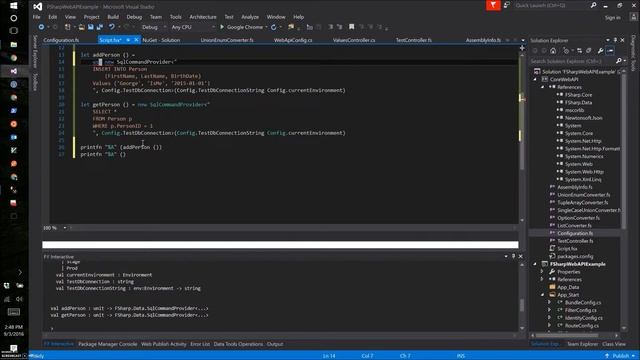Switch to the Class View tab
This screenshot has height=360, width=640.
tap(614, 344)
